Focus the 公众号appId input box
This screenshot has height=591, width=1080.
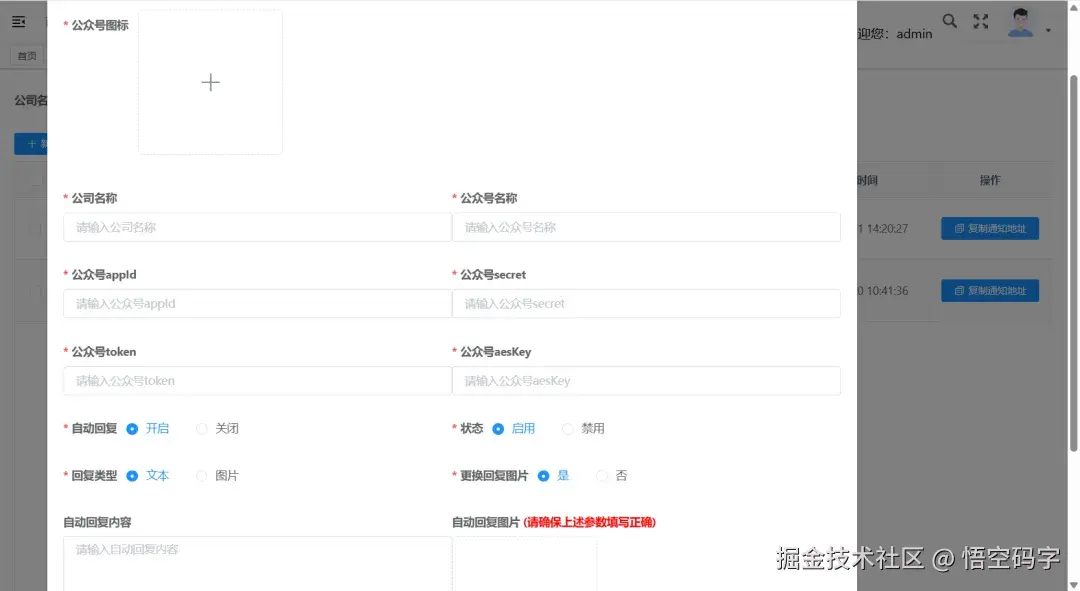pos(257,303)
